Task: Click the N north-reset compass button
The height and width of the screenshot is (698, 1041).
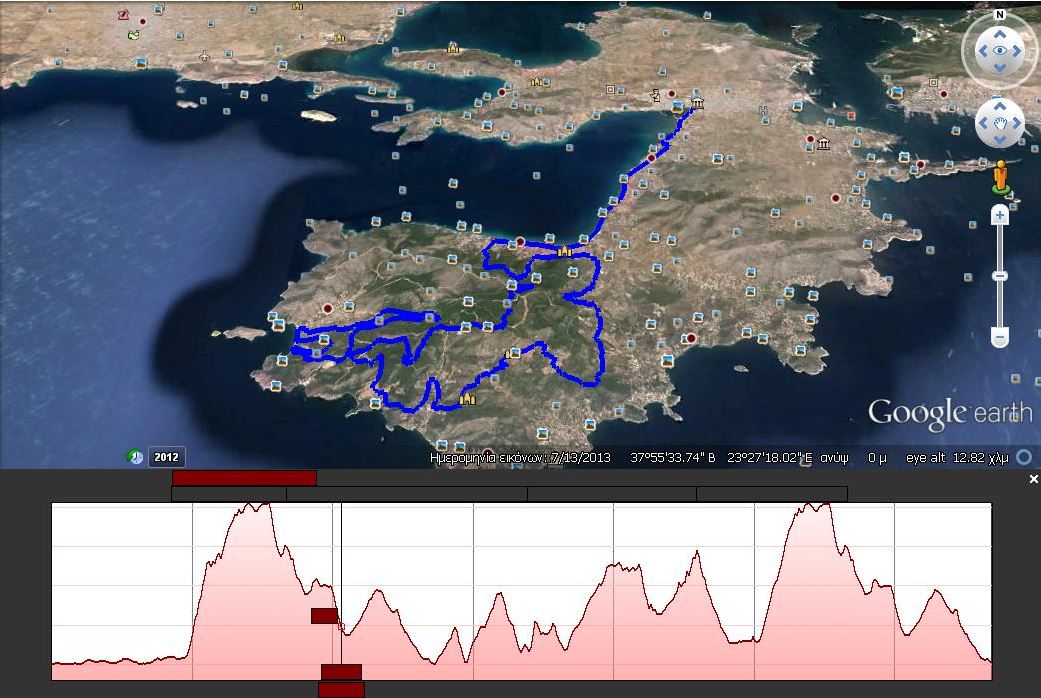Action: 999,15
